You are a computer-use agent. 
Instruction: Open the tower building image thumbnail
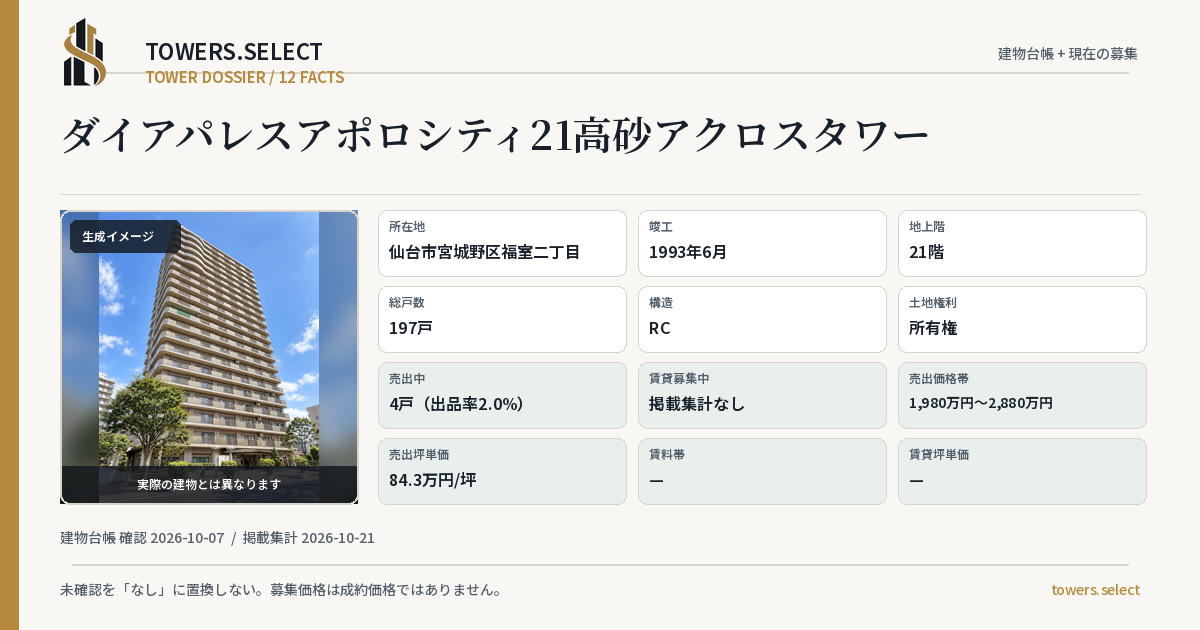coord(209,357)
